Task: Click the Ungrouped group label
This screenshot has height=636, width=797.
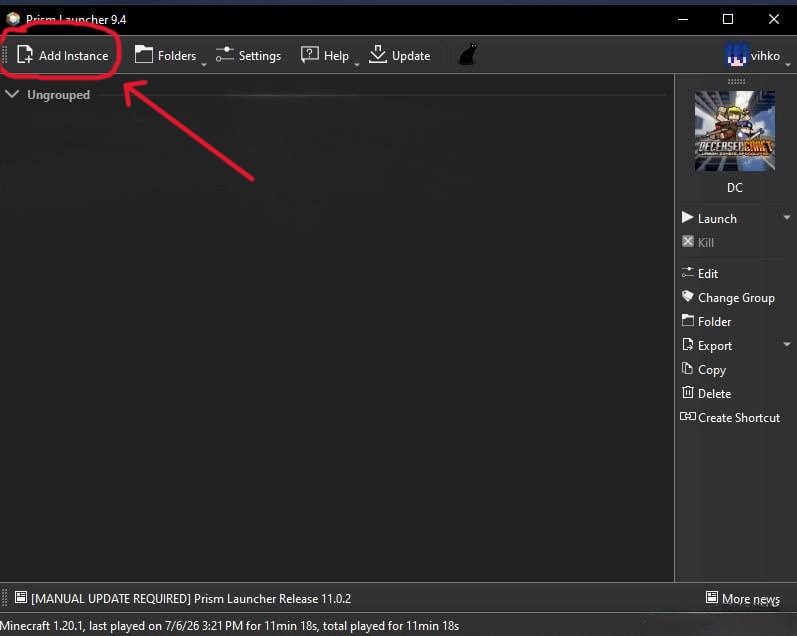Action: 58,95
